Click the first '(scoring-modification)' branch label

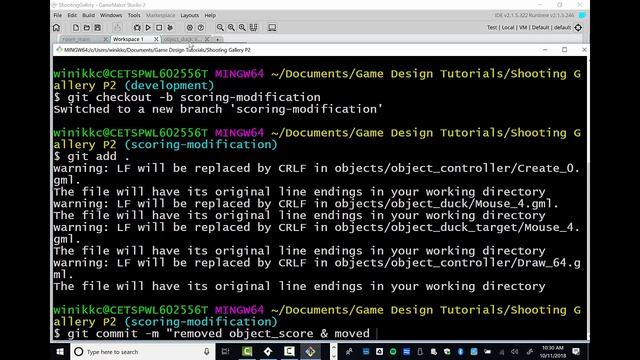[x=201, y=144]
